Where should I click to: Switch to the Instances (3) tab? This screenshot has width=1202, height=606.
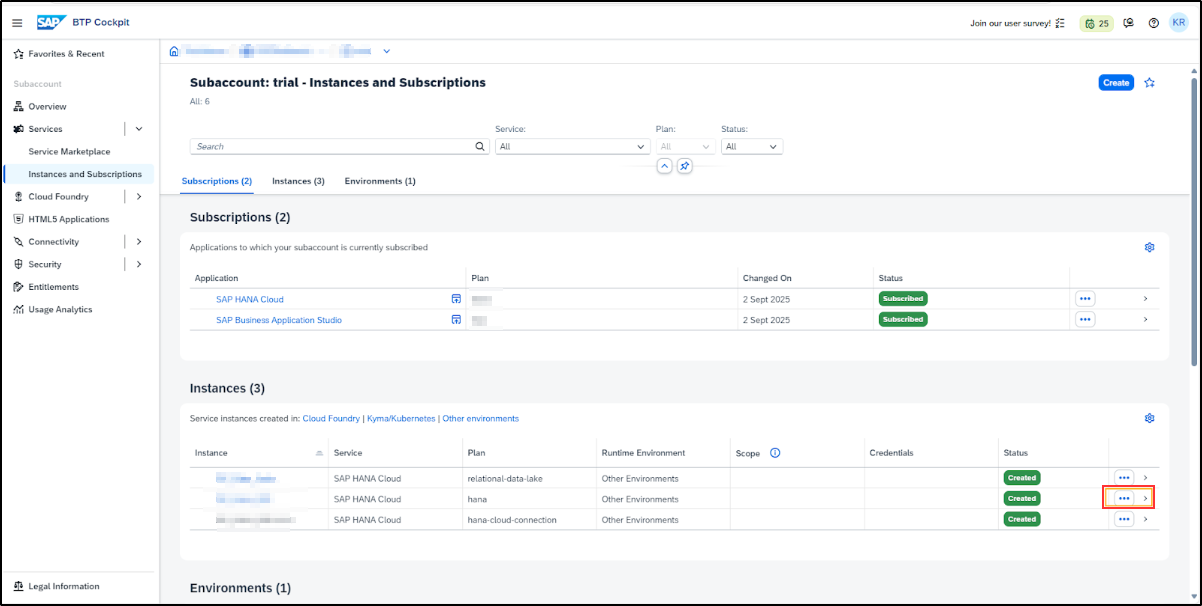click(x=298, y=181)
